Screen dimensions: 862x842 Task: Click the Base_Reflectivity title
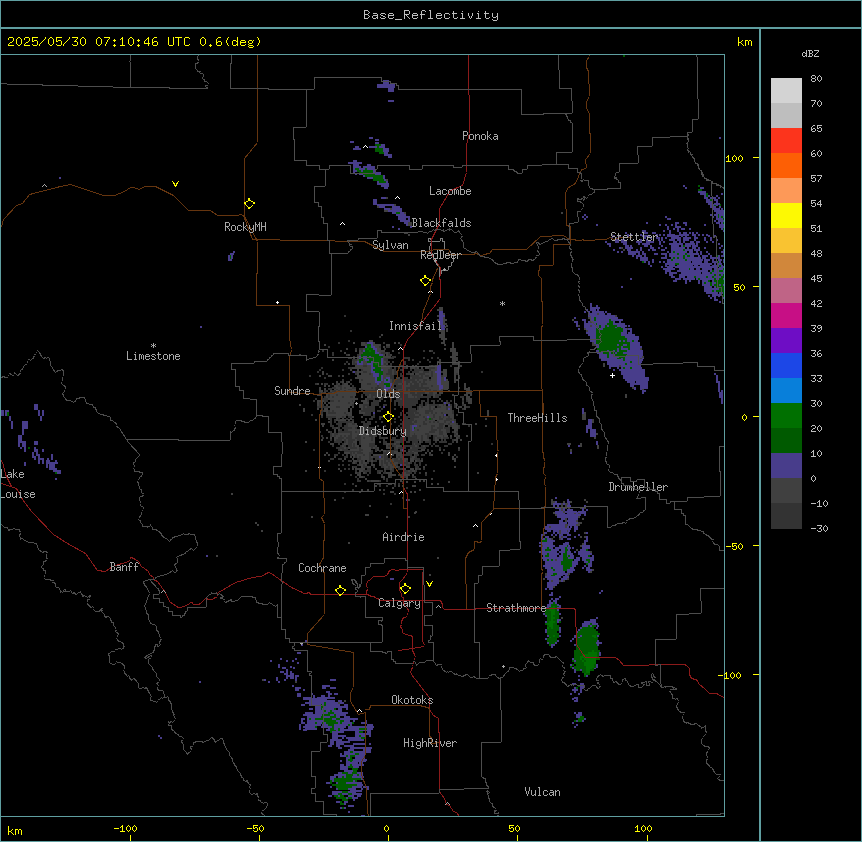pyautogui.click(x=431, y=15)
